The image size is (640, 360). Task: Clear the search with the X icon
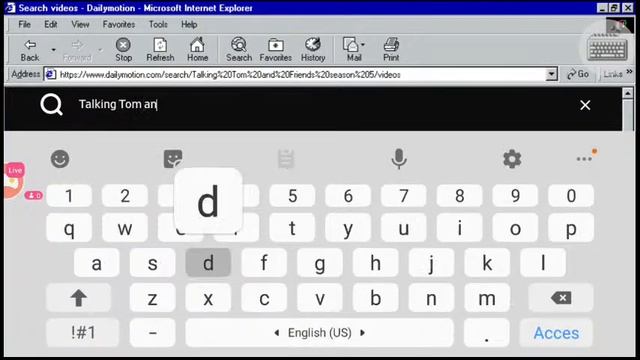click(585, 105)
